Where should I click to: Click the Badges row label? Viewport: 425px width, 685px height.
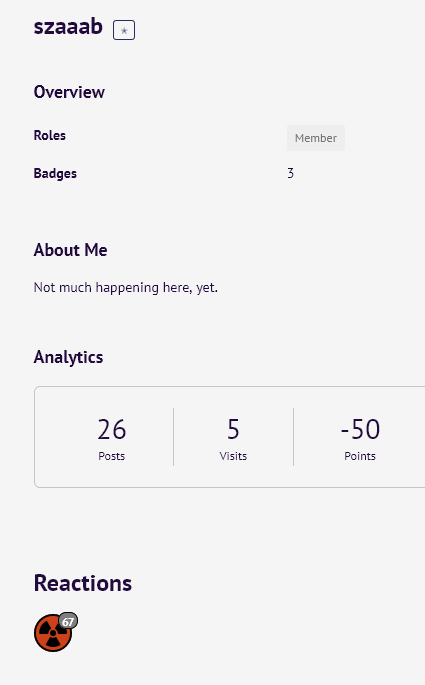[55, 173]
